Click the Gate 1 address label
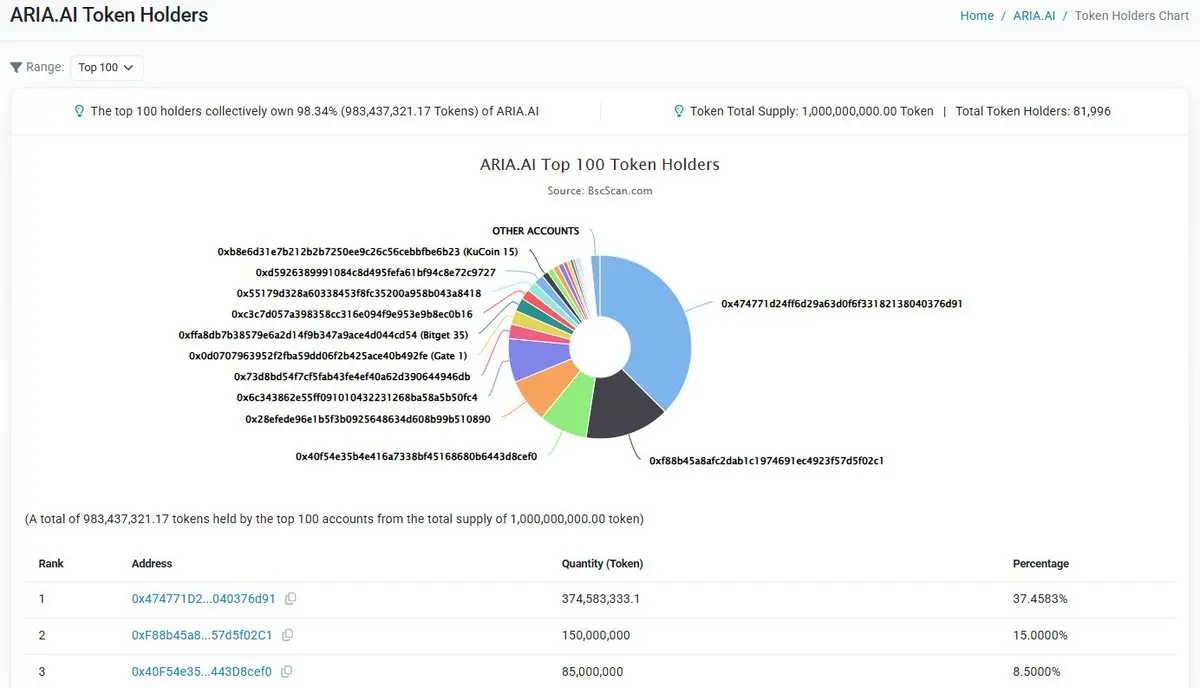The height and width of the screenshot is (688, 1200). pos(327,356)
